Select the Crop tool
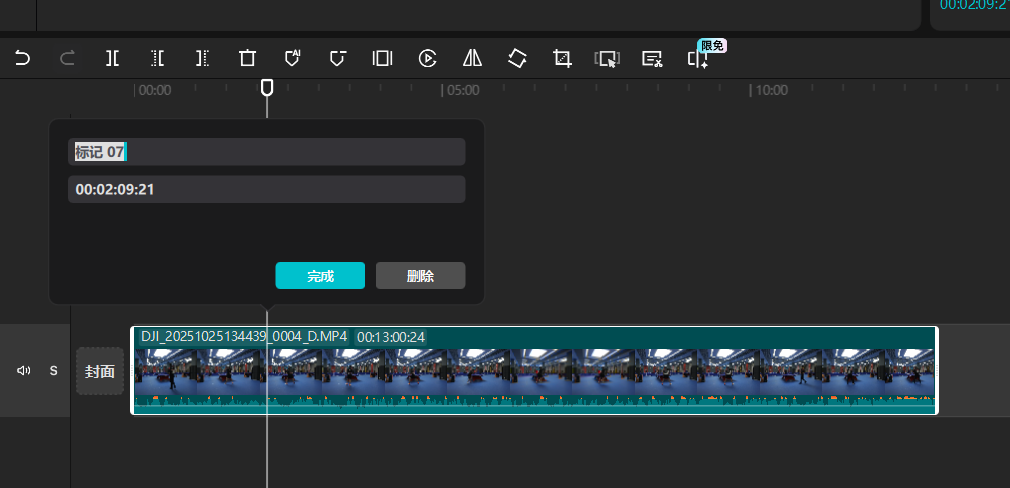Viewport: 1010px width, 488px height. pos(562,58)
